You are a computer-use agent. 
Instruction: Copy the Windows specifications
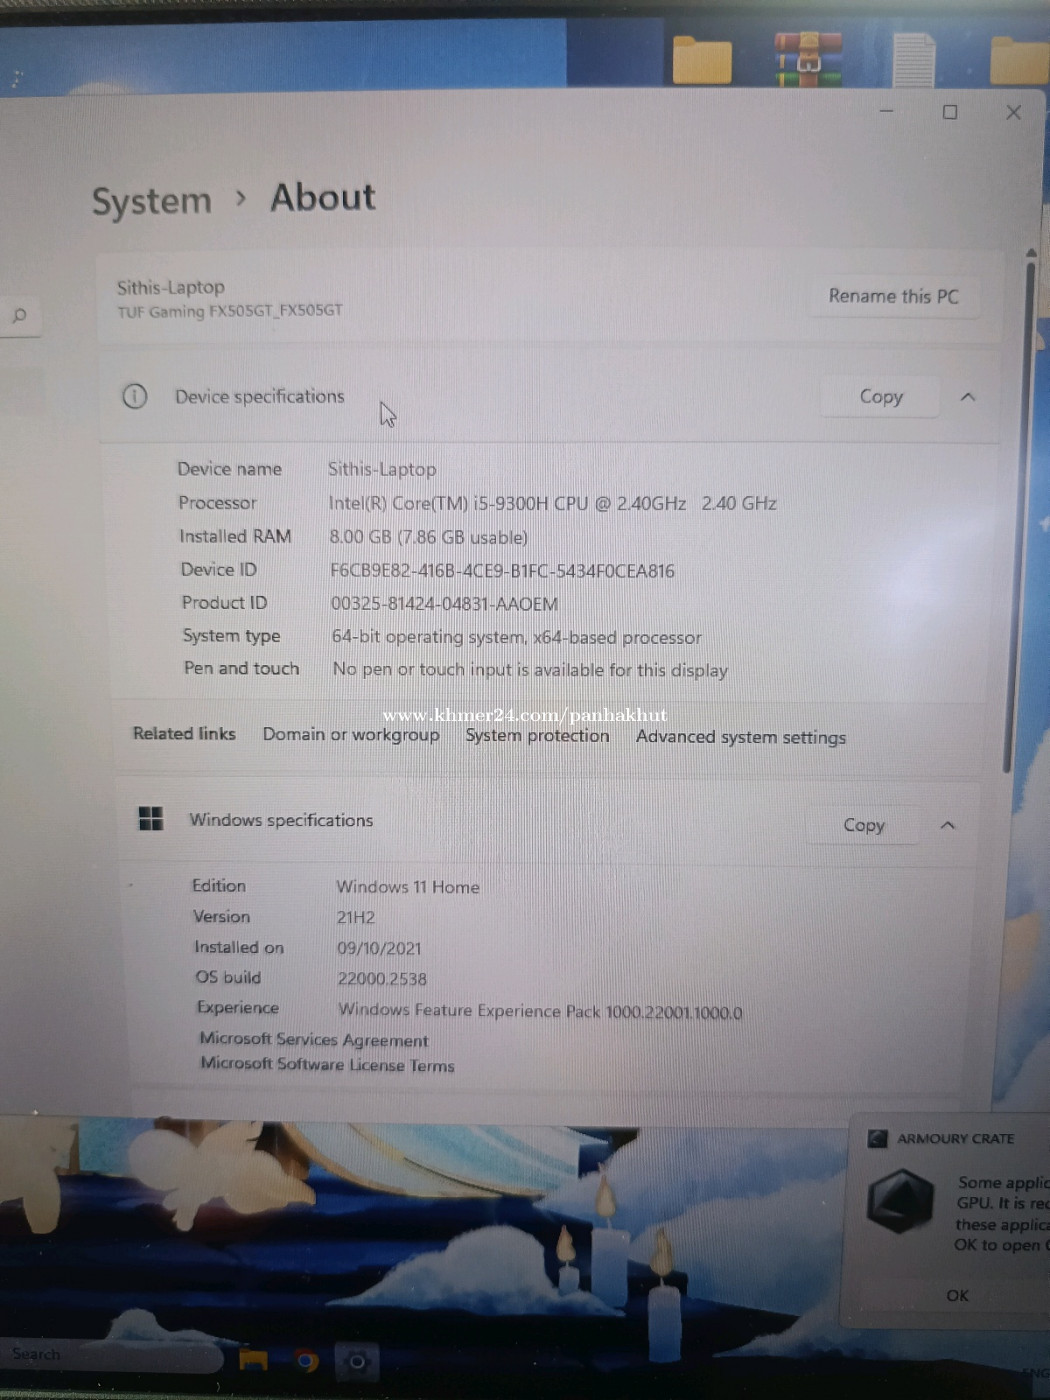click(863, 825)
